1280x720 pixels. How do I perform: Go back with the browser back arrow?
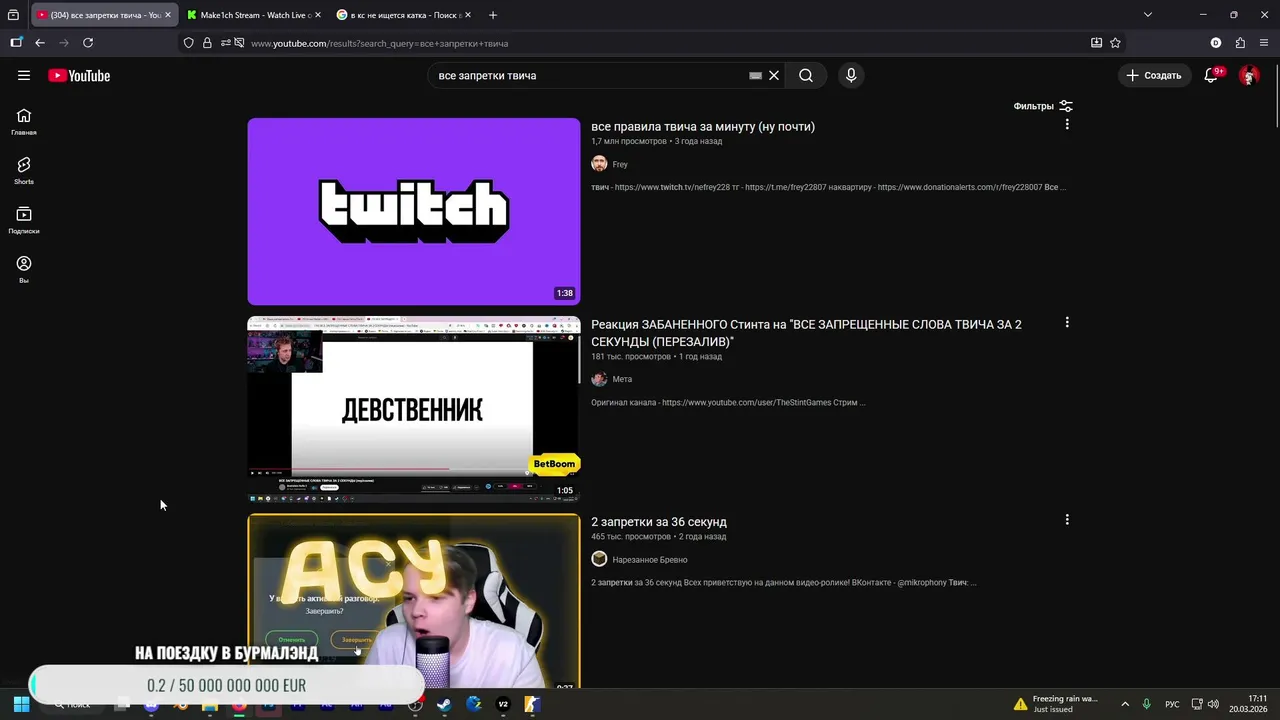[x=40, y=43]
